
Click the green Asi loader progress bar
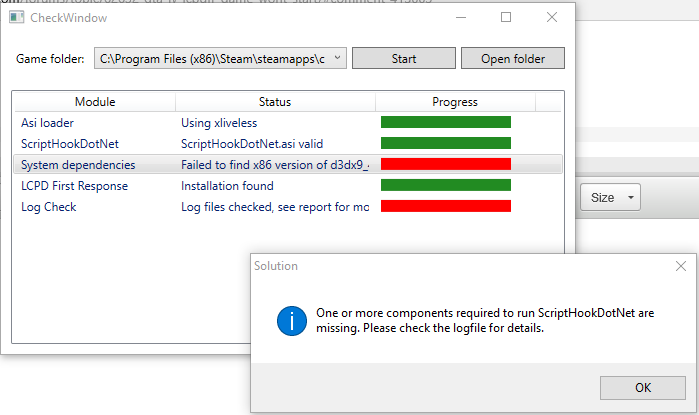[x=446, y=122]
